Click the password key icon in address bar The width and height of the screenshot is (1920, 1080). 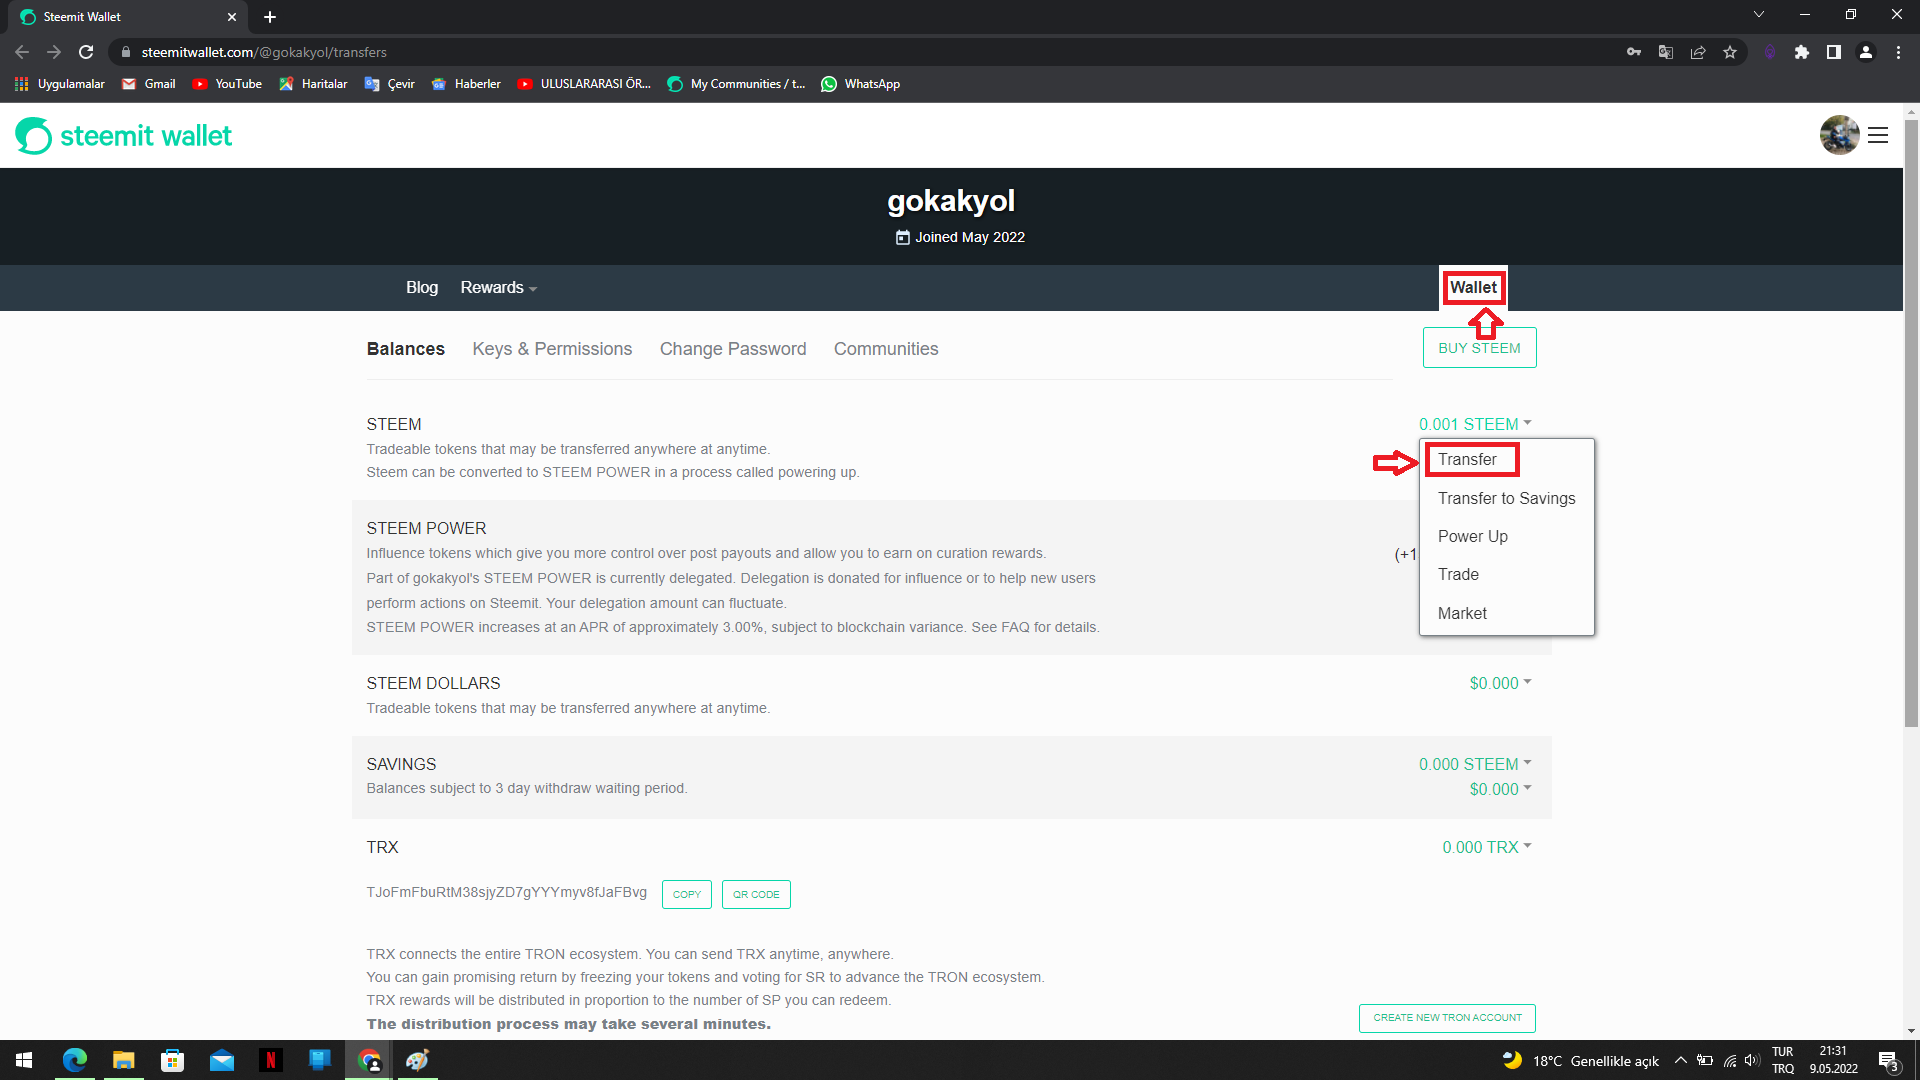pyautogui.click(x=1634, y=52)
